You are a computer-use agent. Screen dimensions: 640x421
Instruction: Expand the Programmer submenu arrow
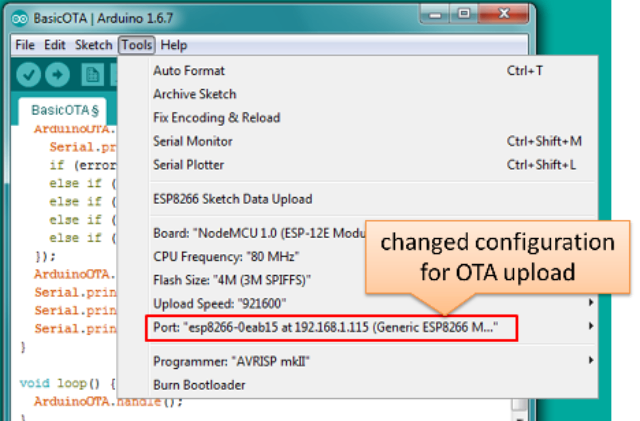pos(591,360)
